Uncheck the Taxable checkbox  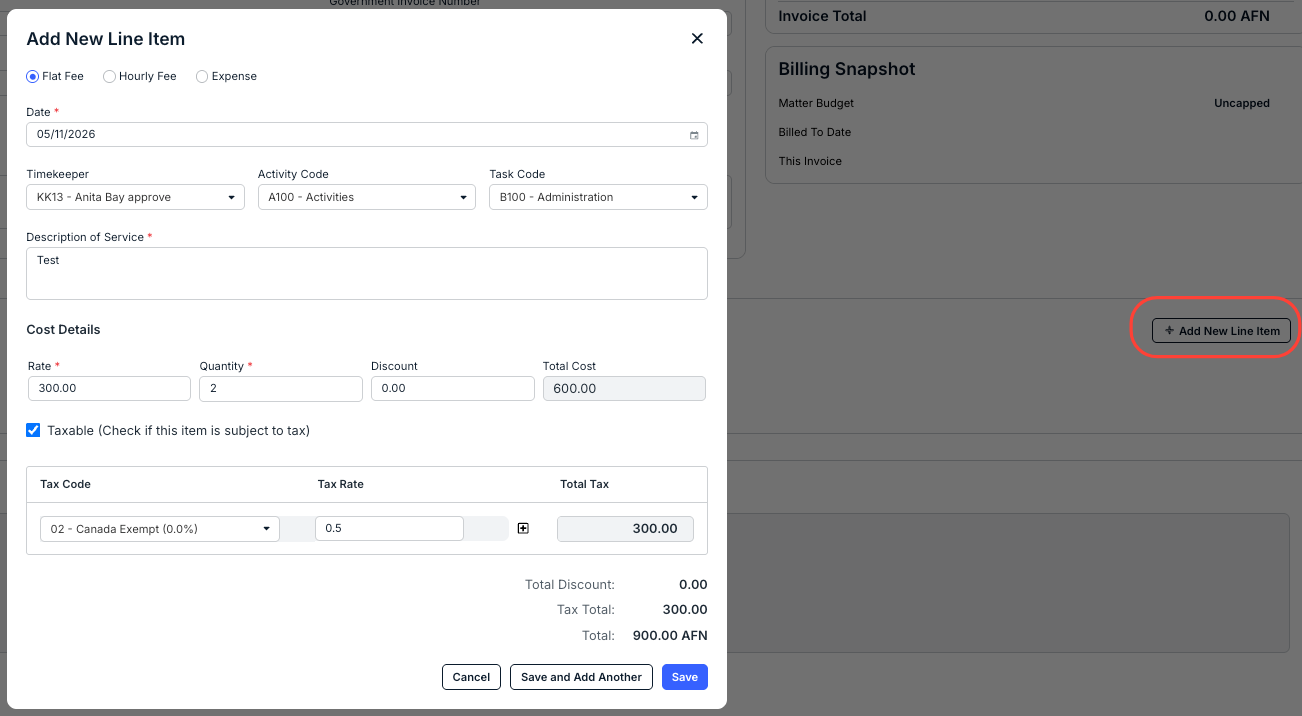(x=34, y=430)
